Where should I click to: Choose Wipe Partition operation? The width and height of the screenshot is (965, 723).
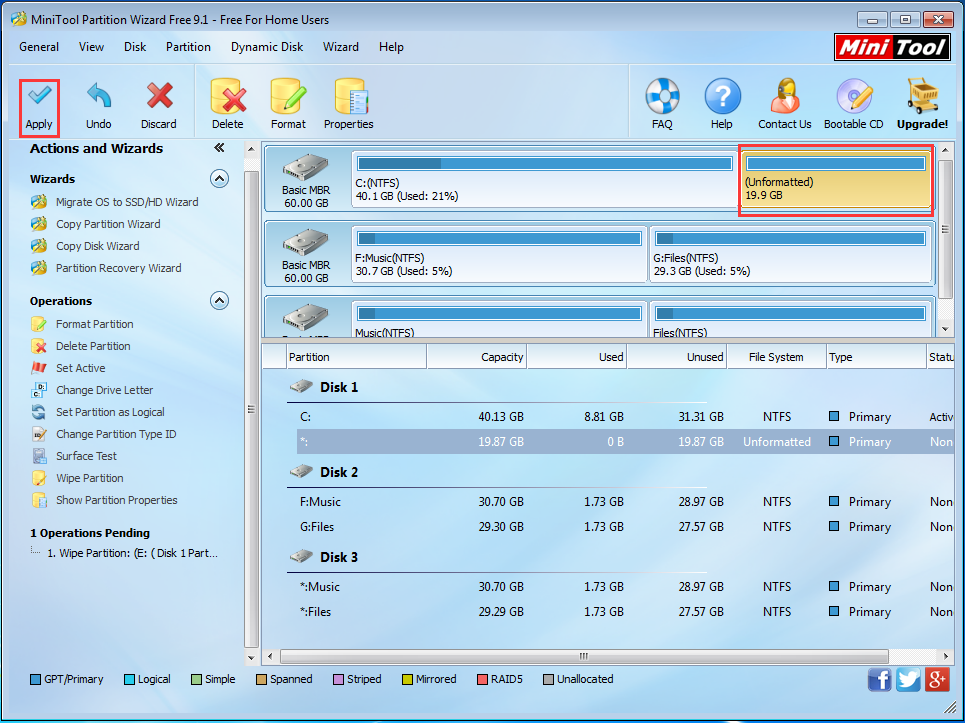[77, 478]
